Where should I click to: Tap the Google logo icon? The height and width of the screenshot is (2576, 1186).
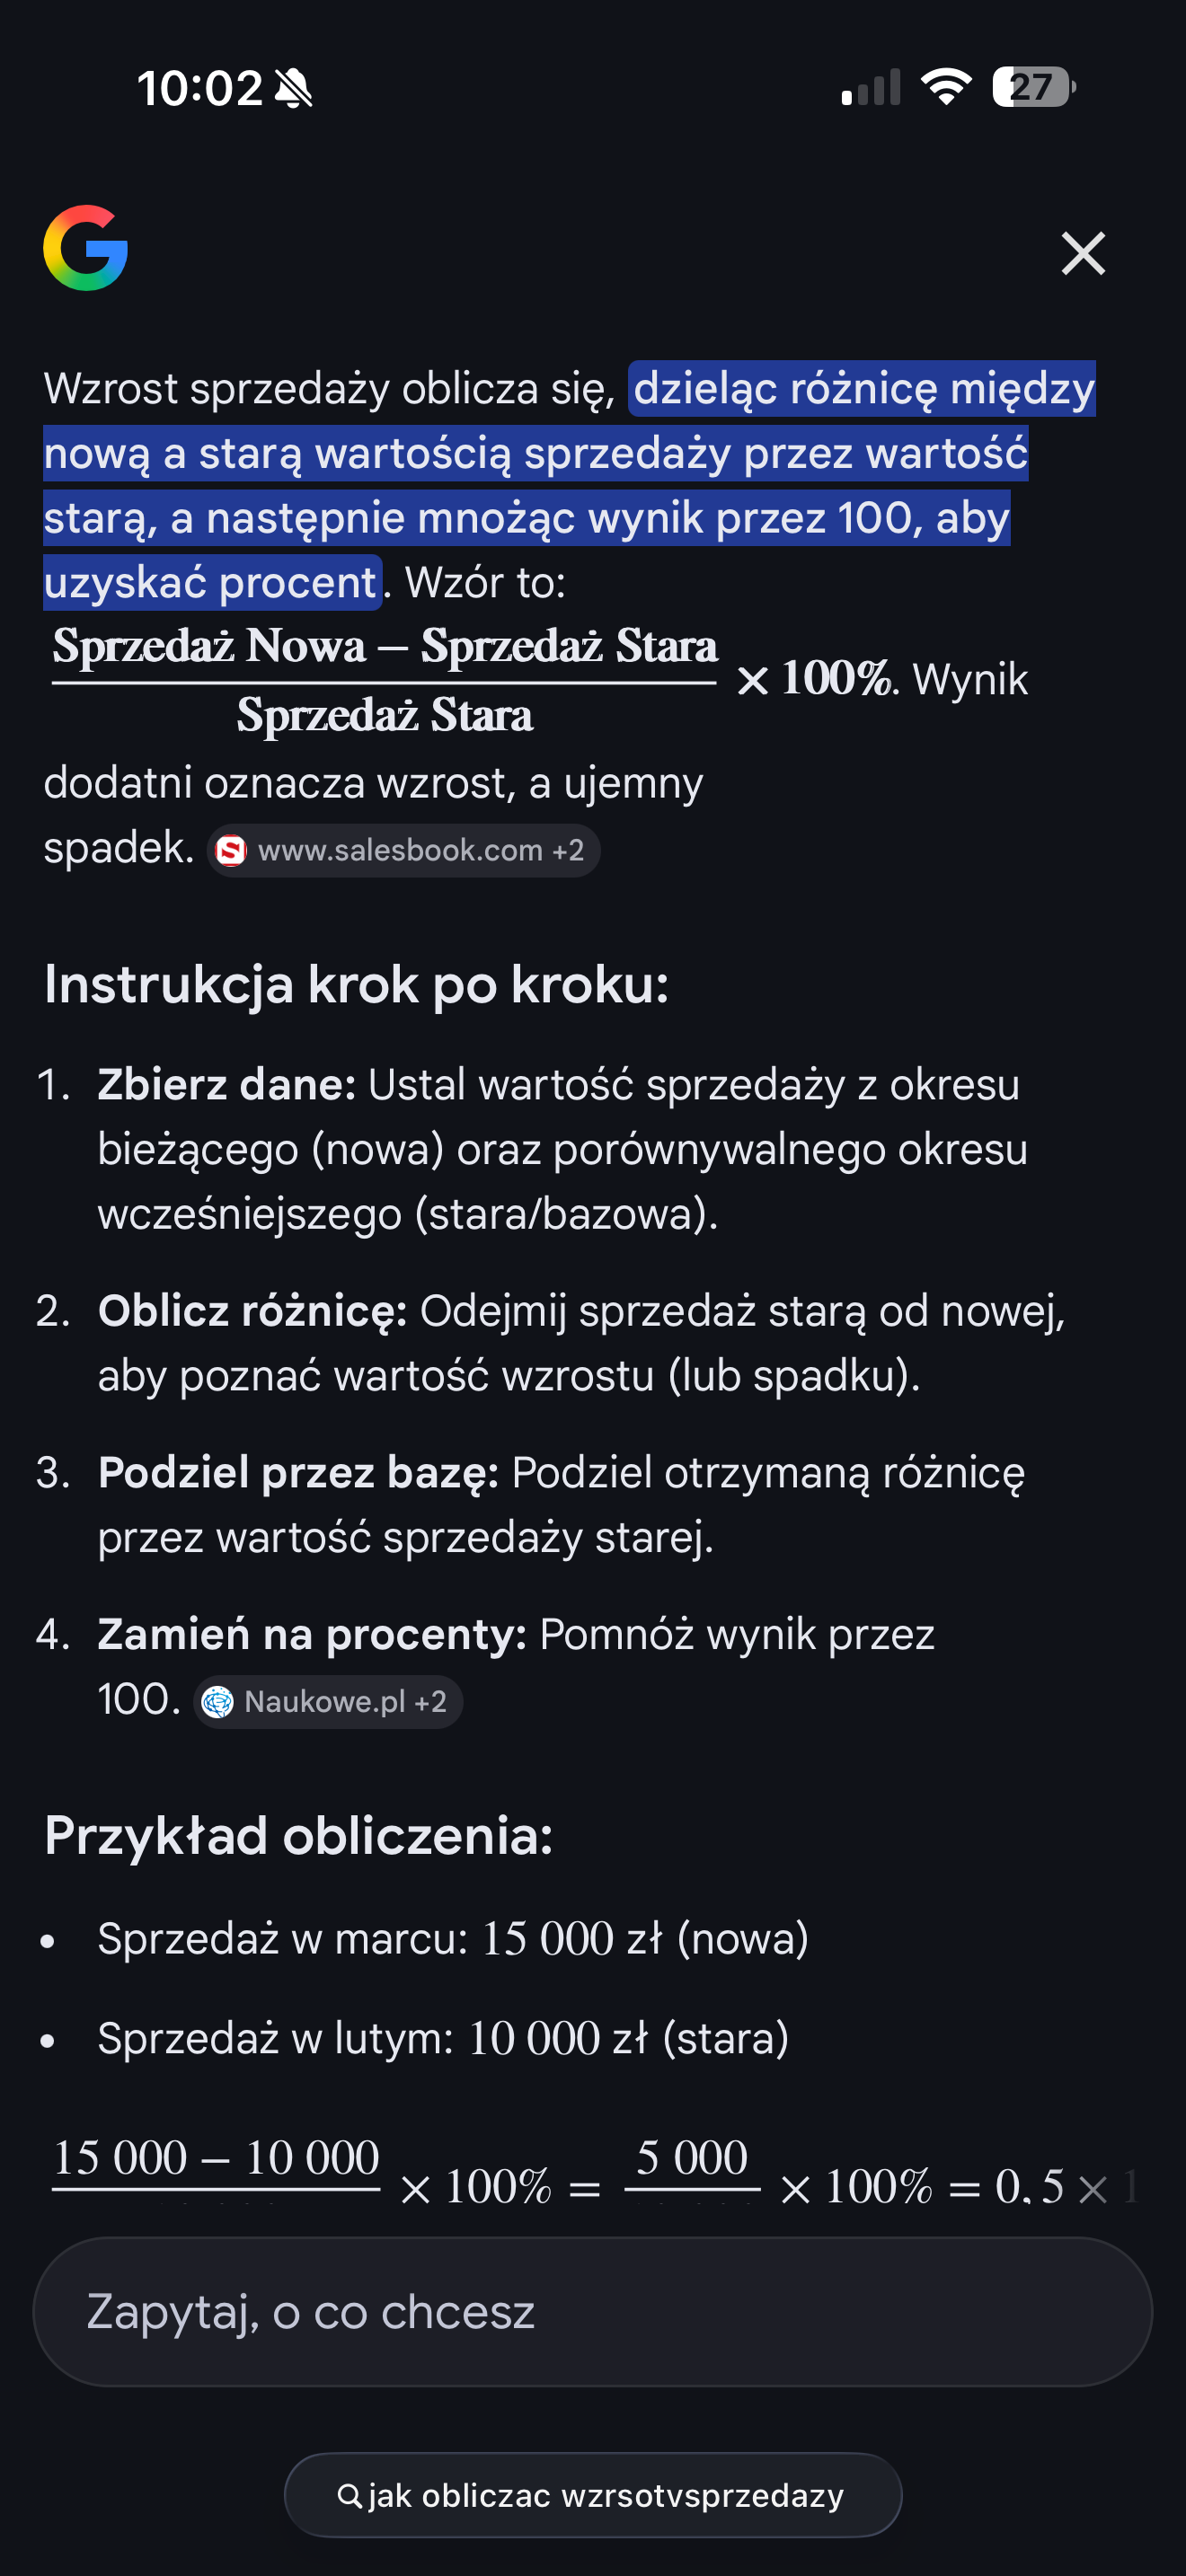(x=86, y=248)
